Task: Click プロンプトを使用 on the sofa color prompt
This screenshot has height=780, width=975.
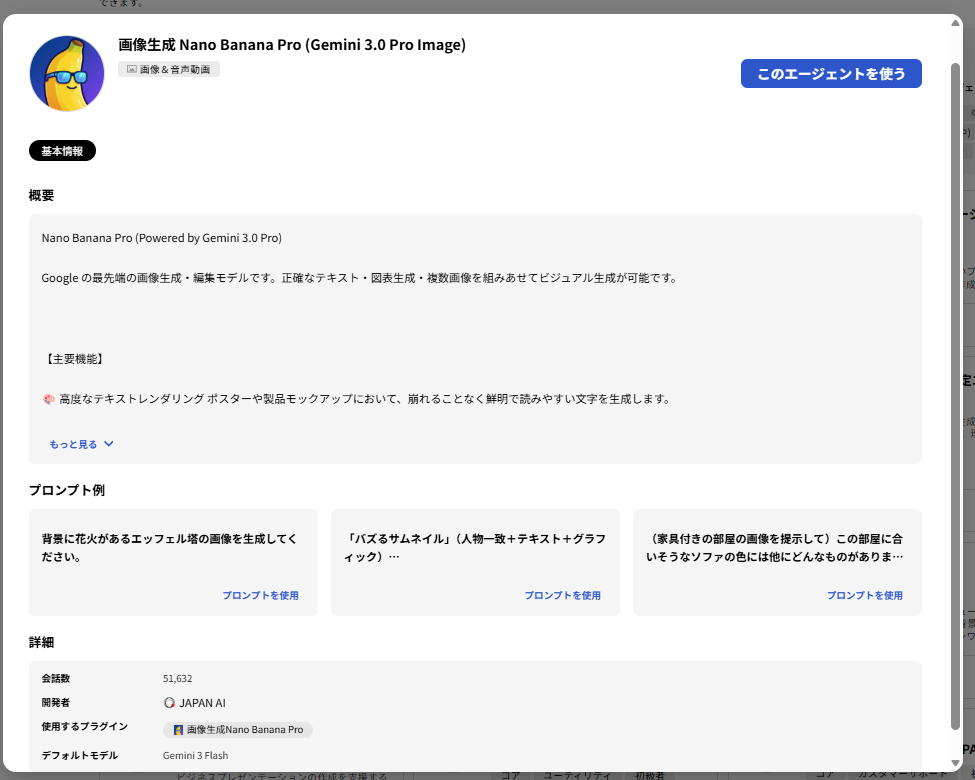Action: [866, 594]
